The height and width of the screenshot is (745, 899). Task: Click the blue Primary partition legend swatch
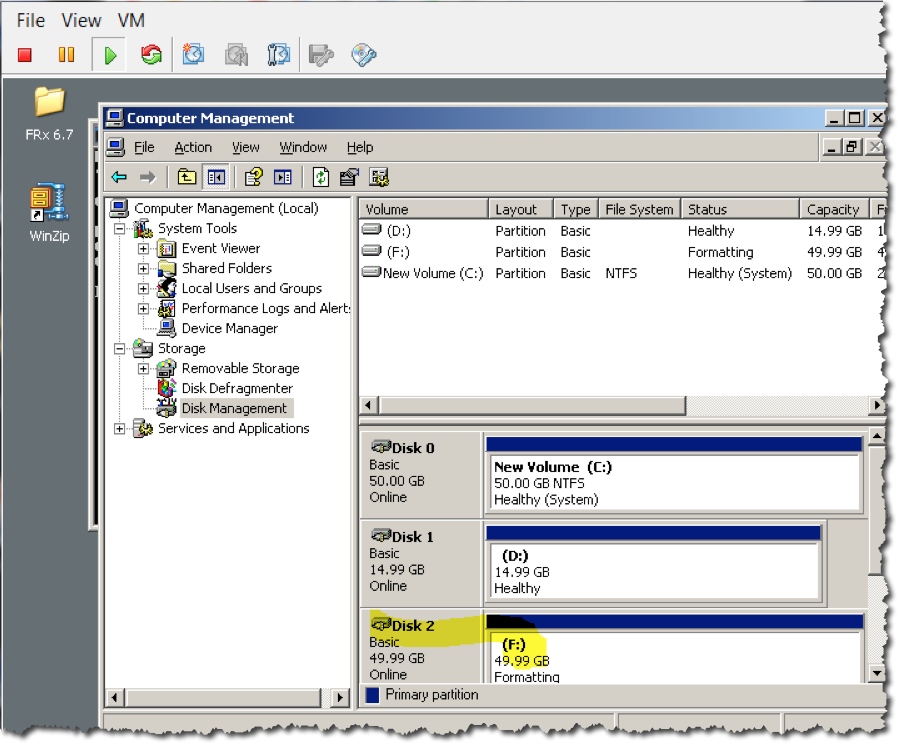(372, 695)
